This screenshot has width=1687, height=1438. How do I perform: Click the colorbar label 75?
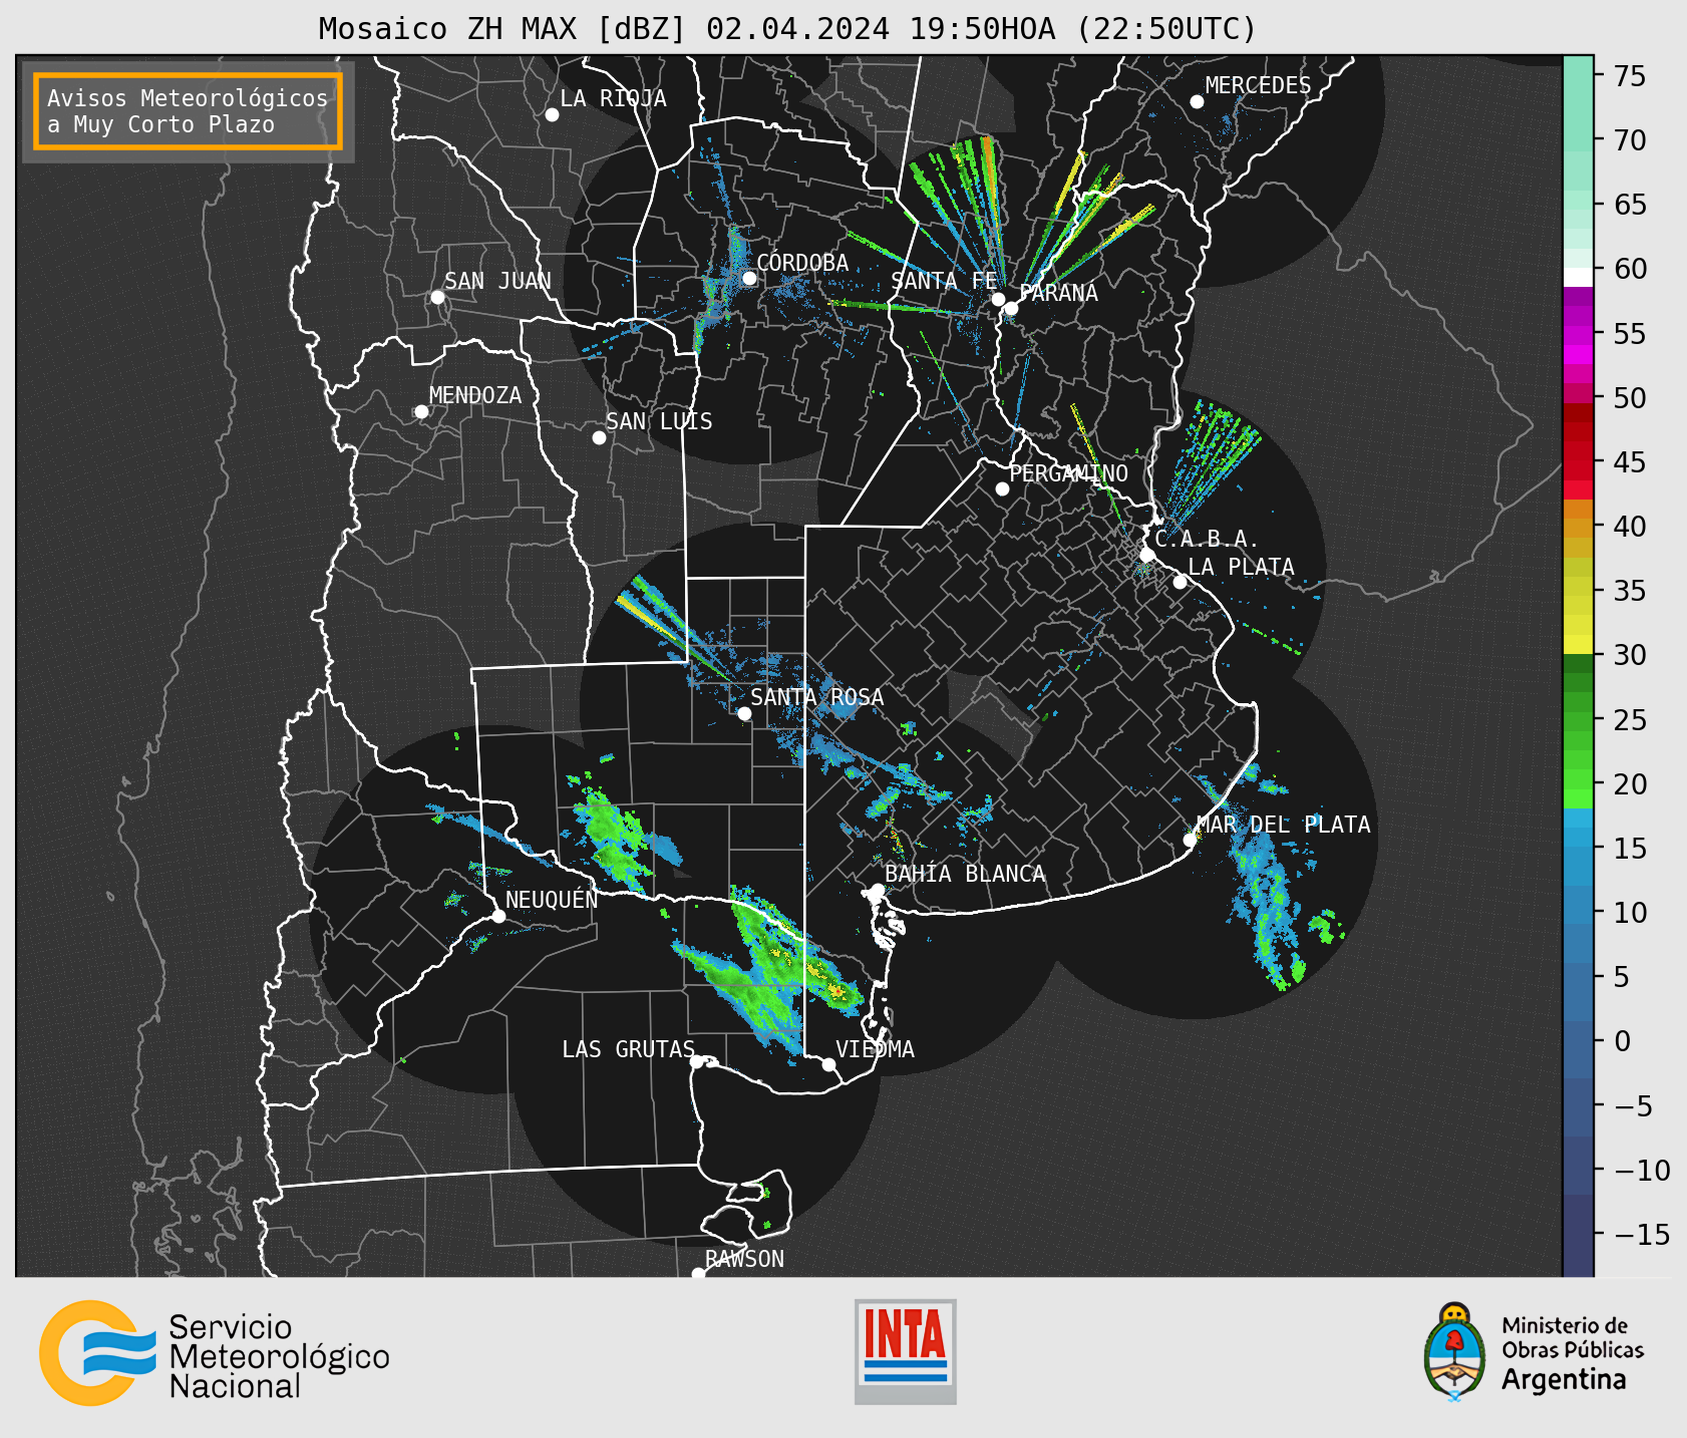click(x=1629, y=76)
